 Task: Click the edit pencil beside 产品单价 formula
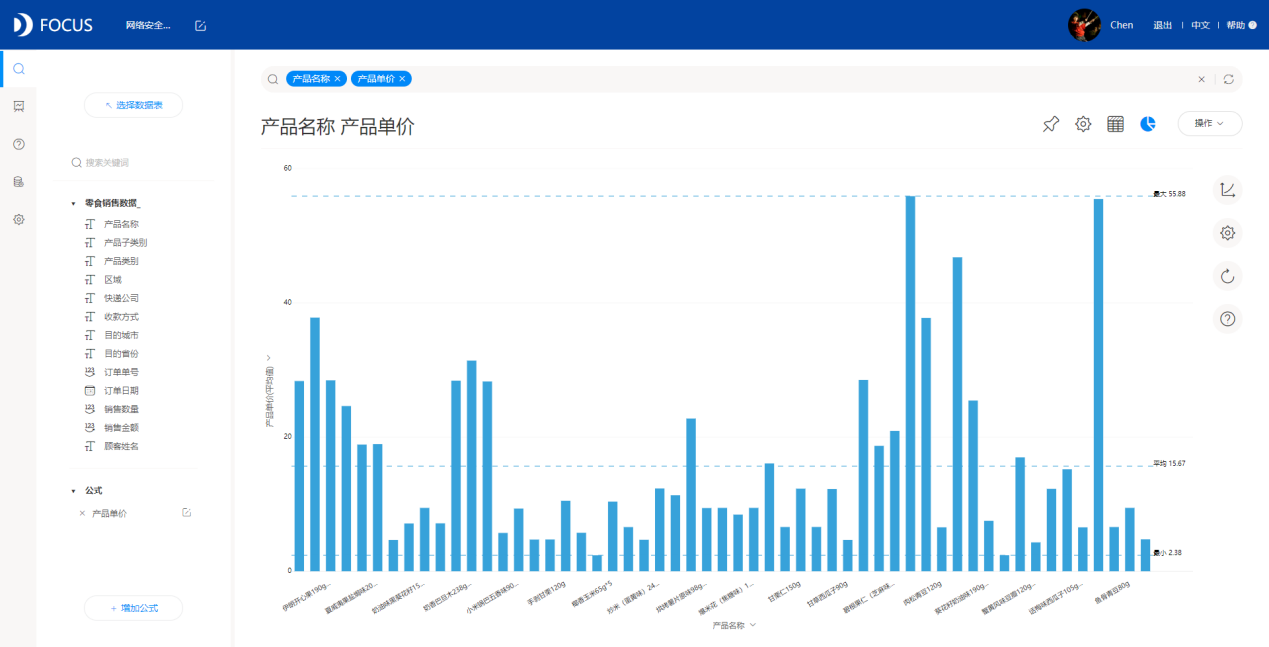click(185, 512)
